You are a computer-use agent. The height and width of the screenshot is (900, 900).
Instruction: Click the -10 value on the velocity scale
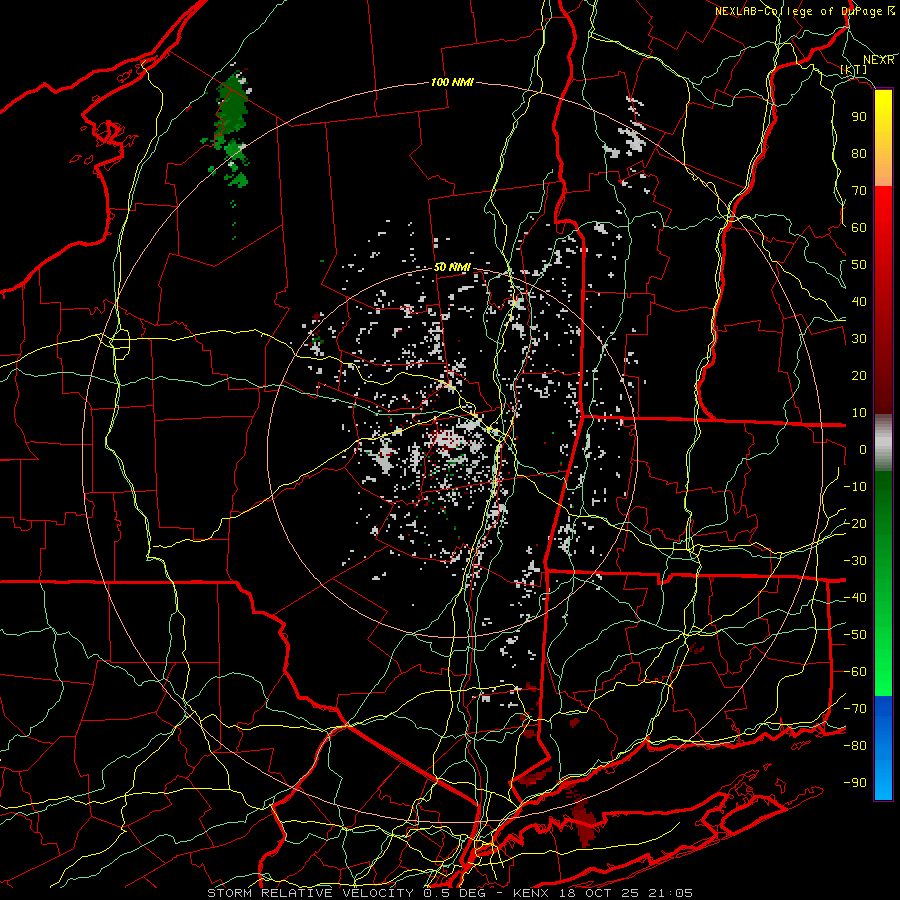click(855, 487)
